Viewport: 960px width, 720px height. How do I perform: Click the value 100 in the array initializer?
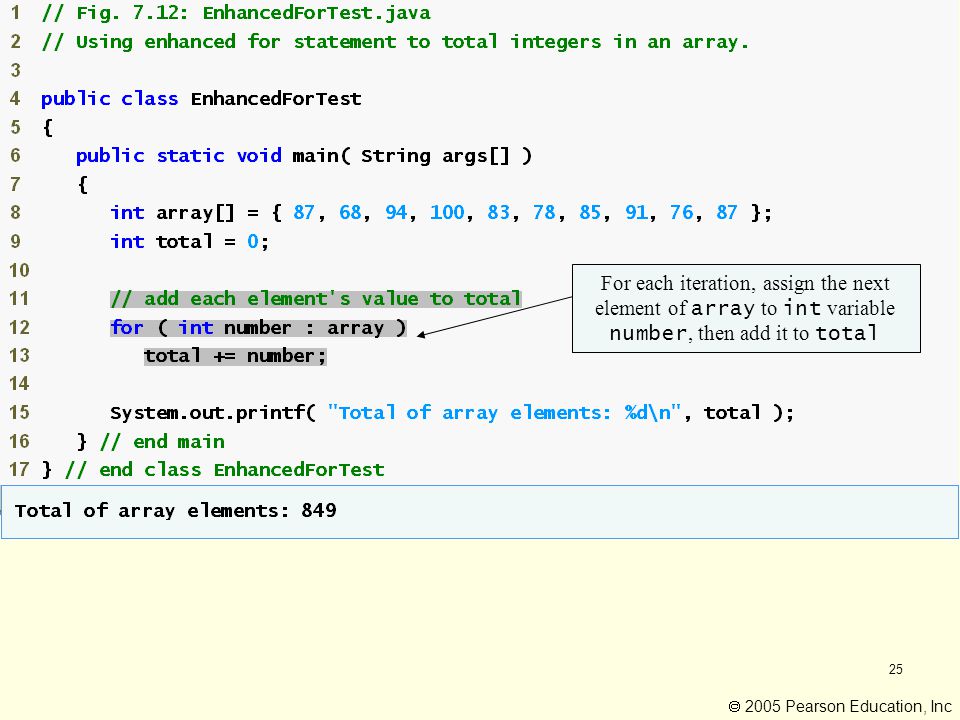point(447,212)
